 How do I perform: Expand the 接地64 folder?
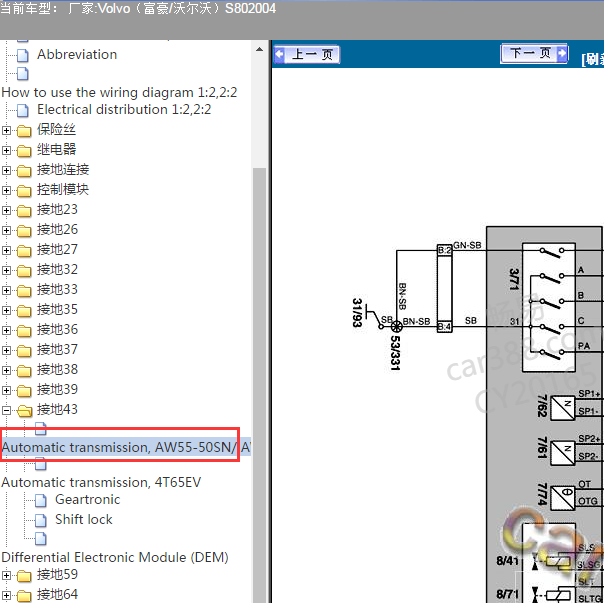tap(6, 596)
